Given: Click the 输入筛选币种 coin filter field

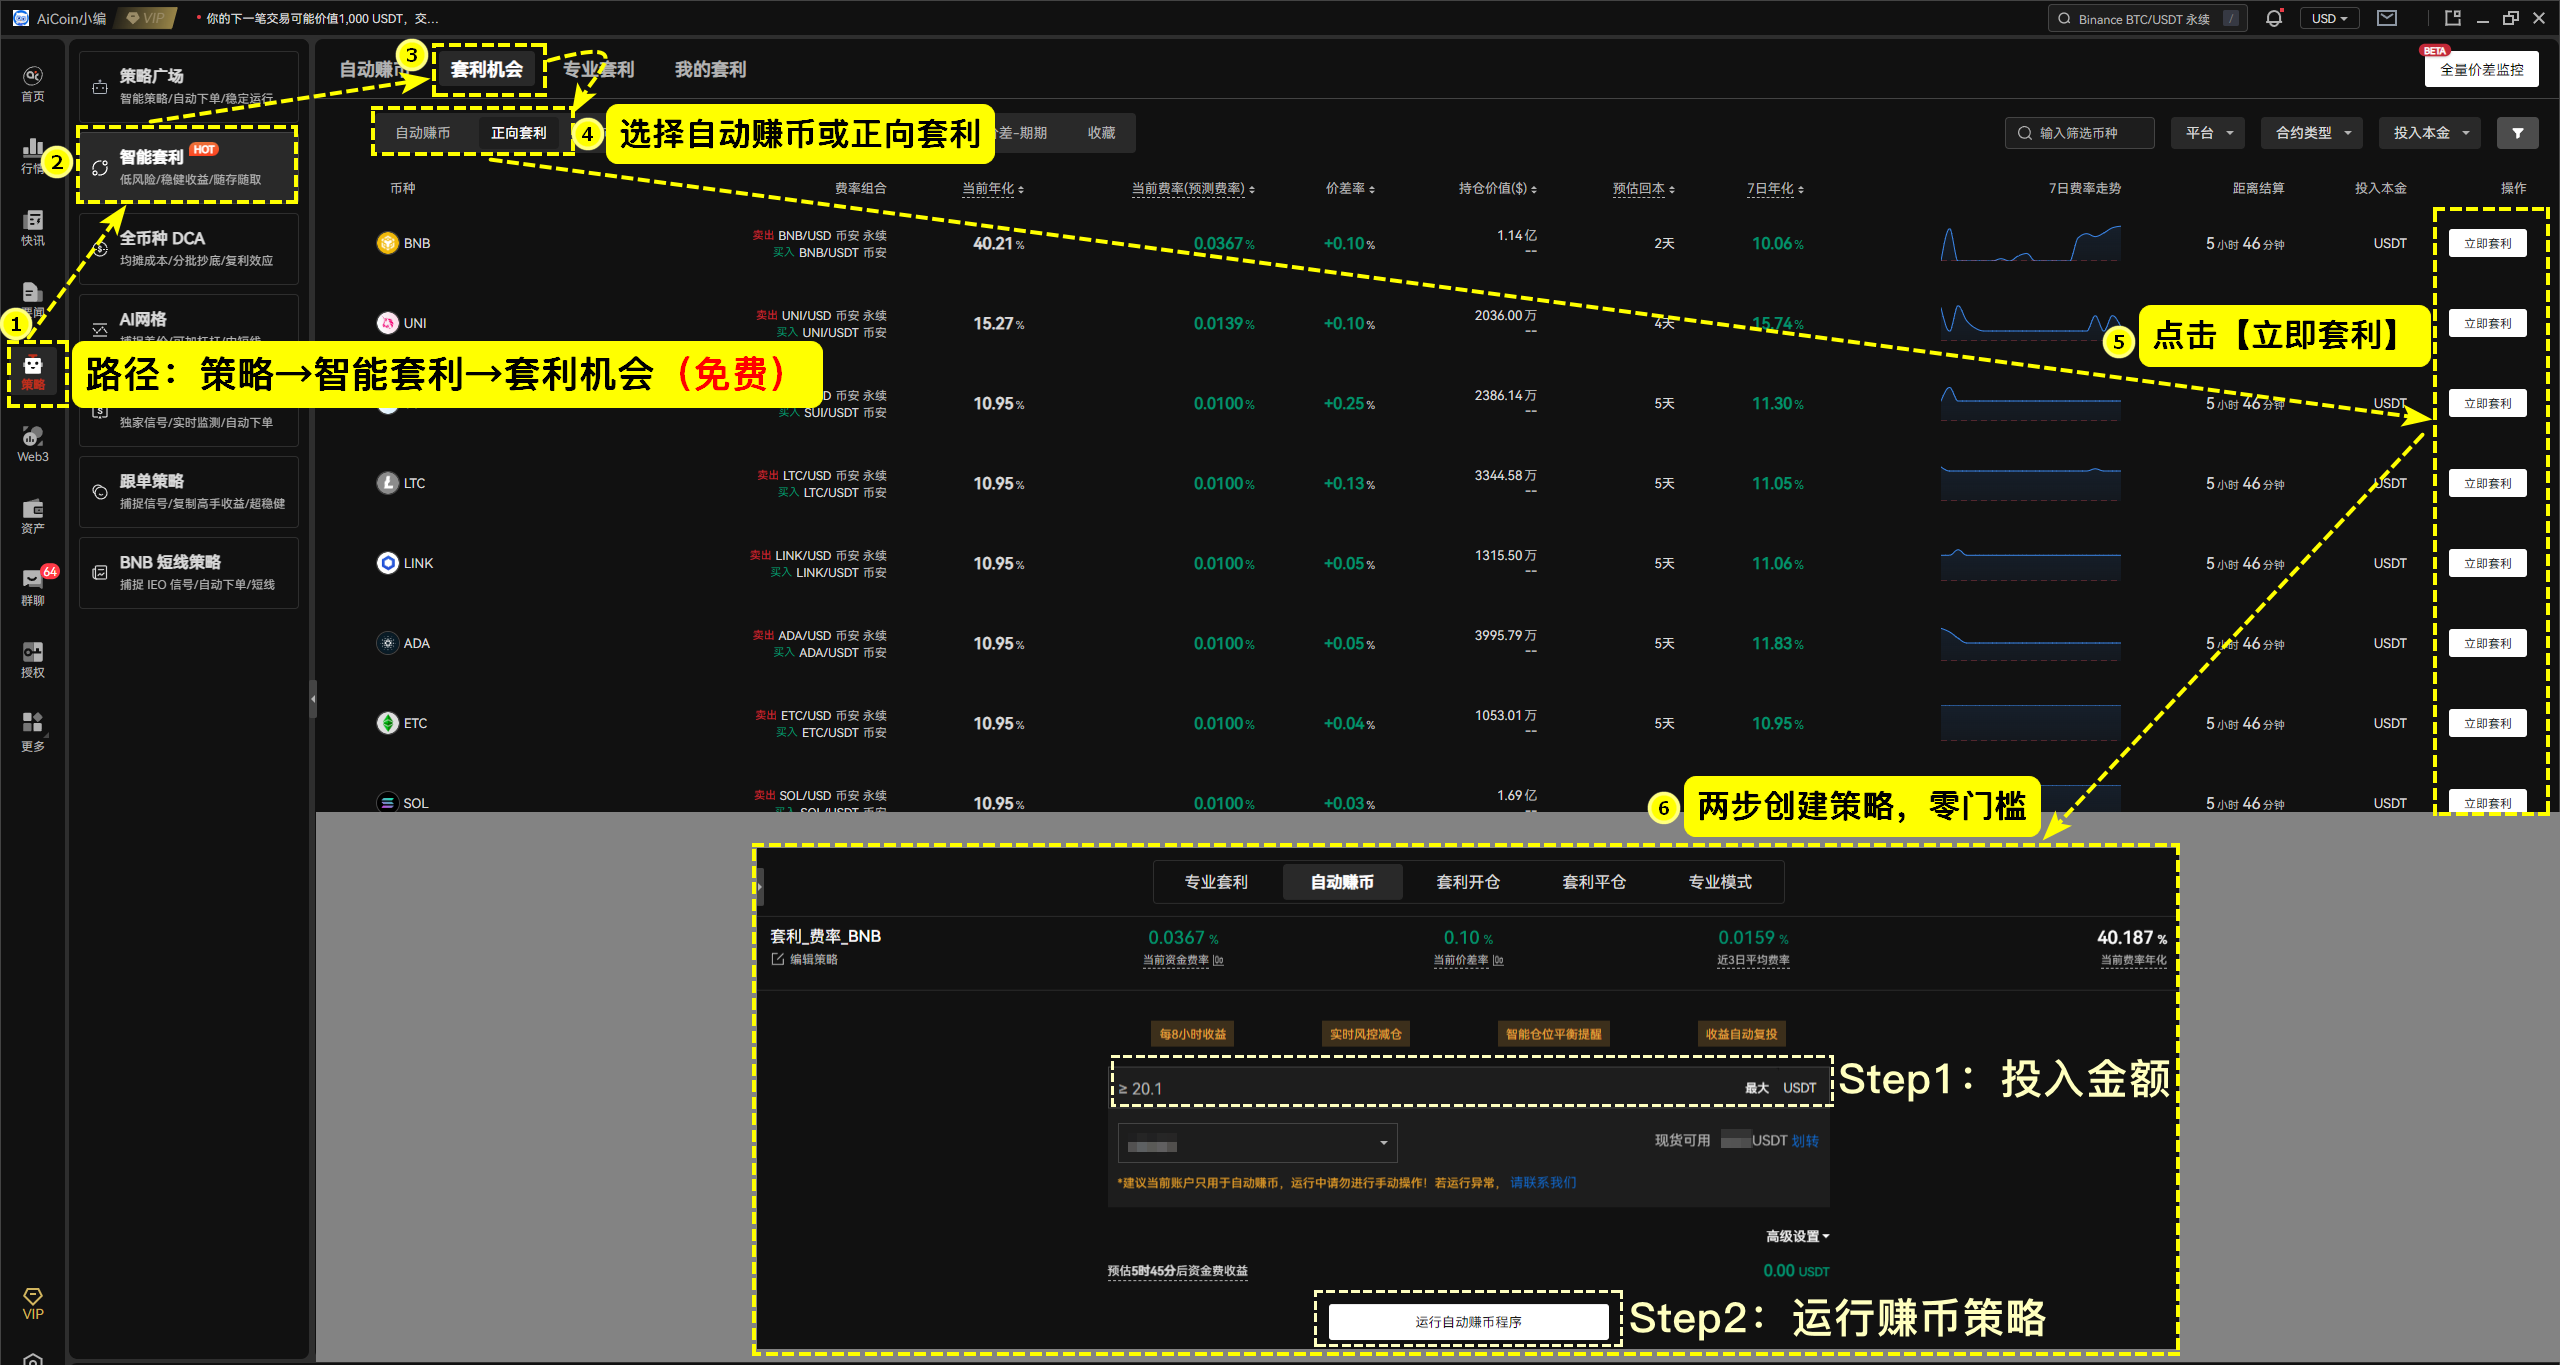Looking at the screenshot, I should point(2079,133).
